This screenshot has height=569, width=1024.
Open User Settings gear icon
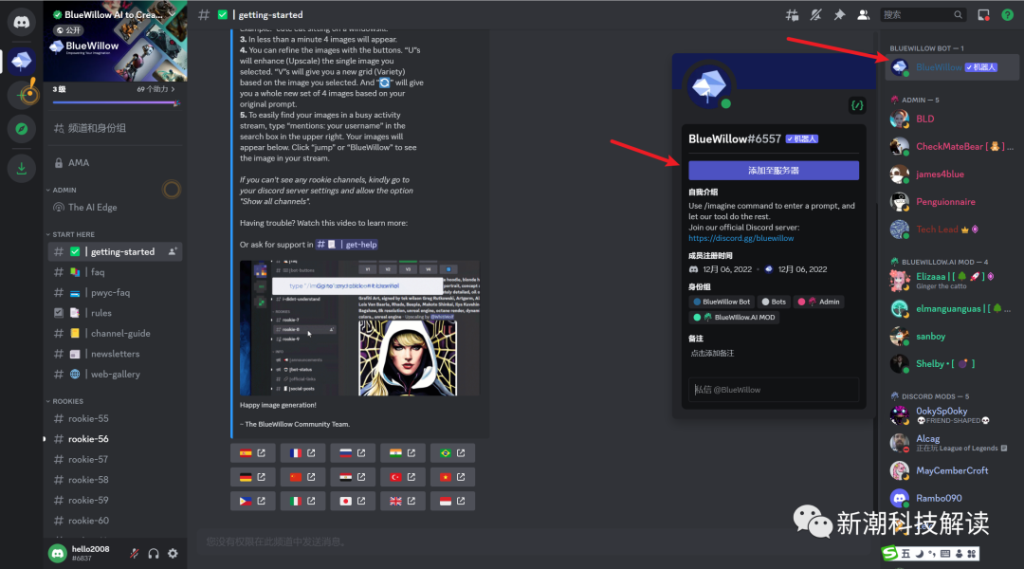tap(172, 553)
